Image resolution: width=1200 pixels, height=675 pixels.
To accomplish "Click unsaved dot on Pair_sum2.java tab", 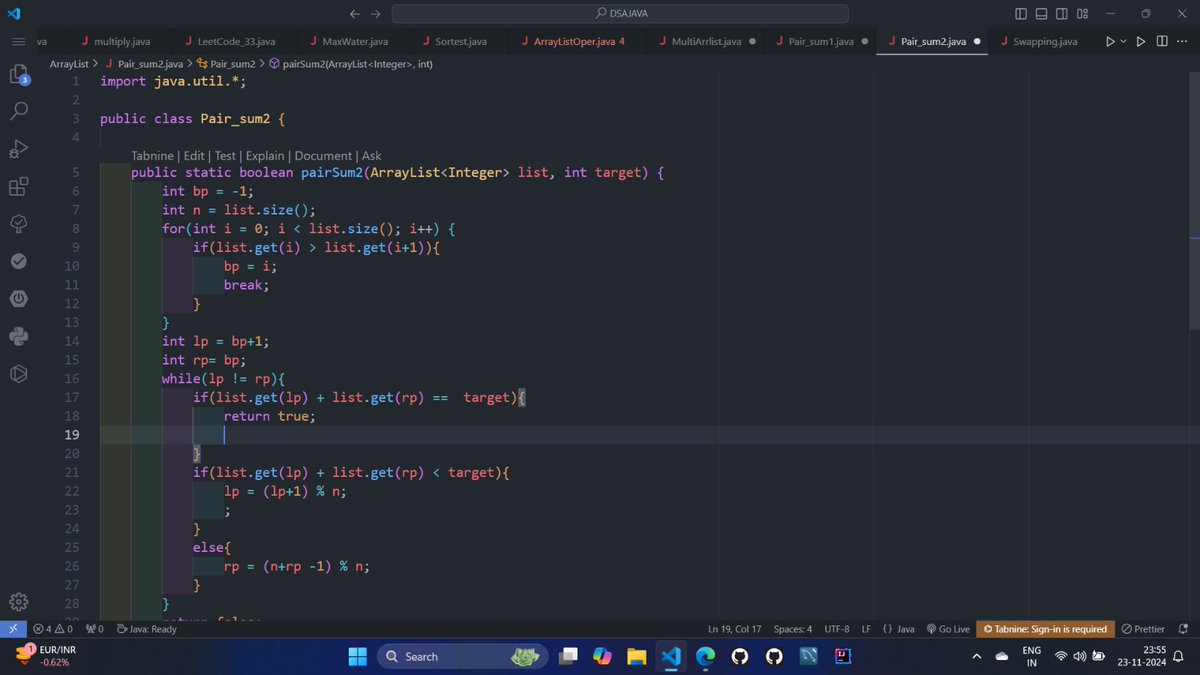I will pyautogui.click(x=976, y=42).
